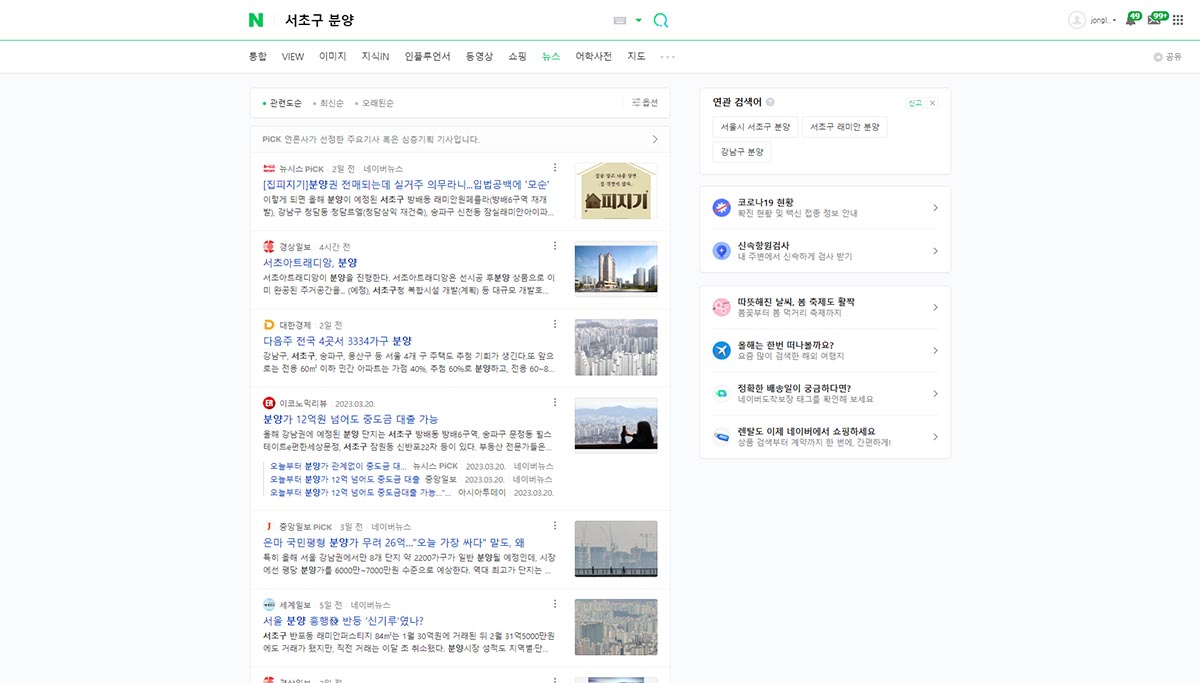
Task: Open the 옵션 search options button
Action: point(645,103)
